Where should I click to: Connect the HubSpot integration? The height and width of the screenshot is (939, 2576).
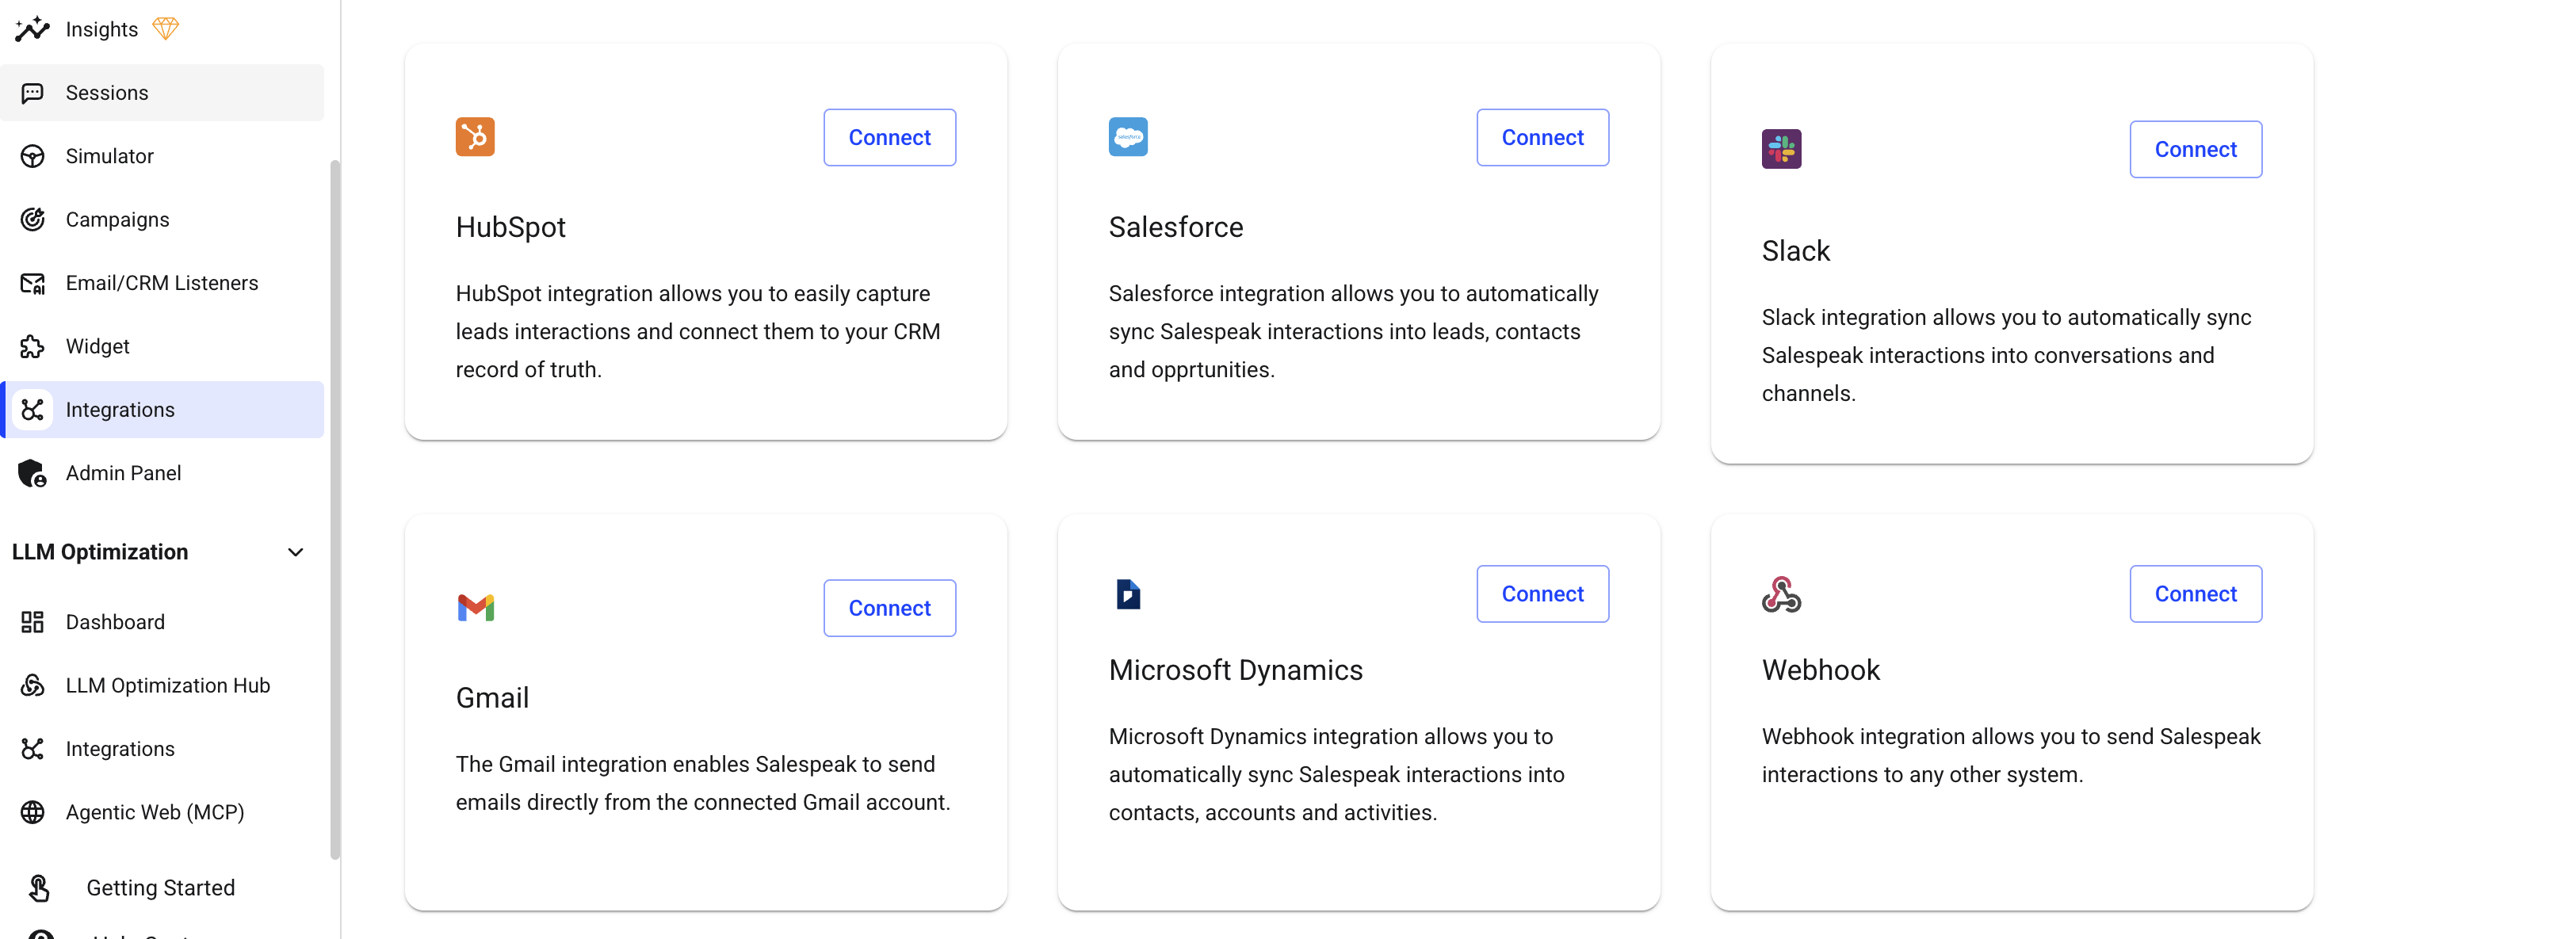[889, 137]
